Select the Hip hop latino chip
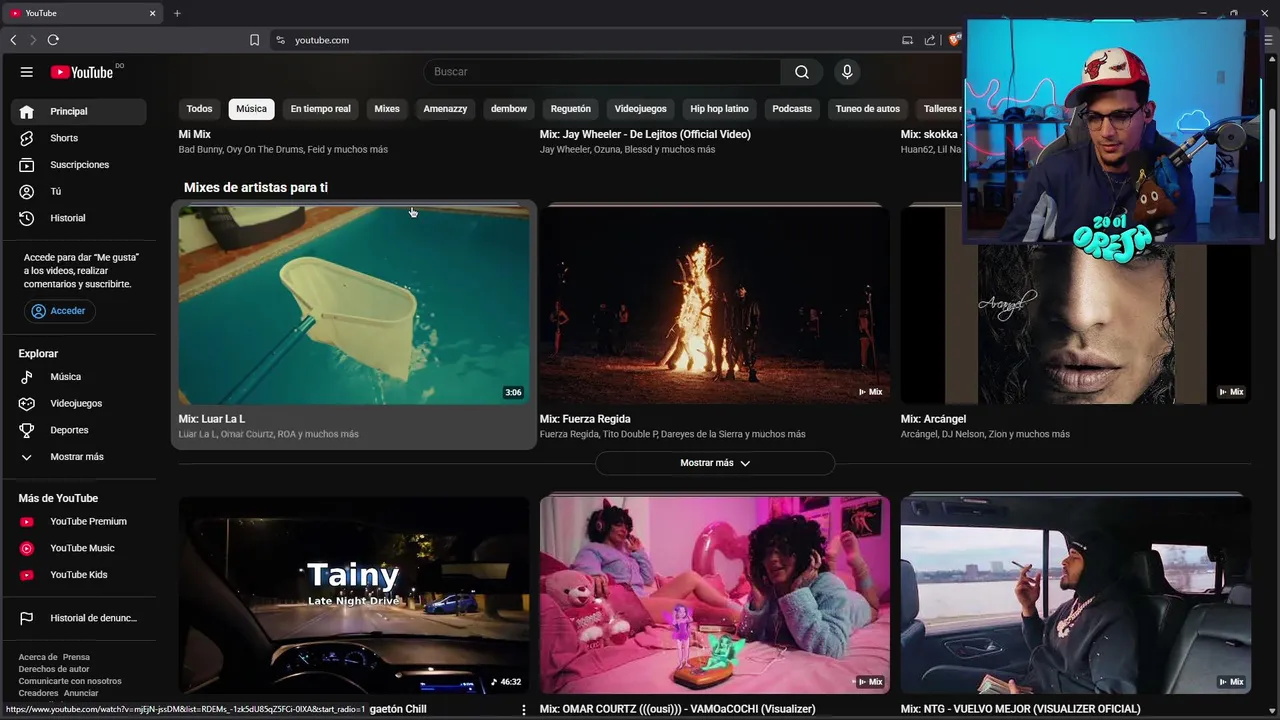The image size is (1280, 720). pos(719,109)
